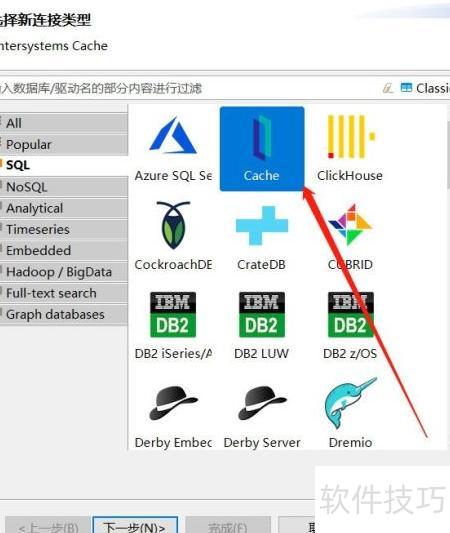Choose the ClickHouse database icon
This screenshot has width=450, height=533.
350,137
